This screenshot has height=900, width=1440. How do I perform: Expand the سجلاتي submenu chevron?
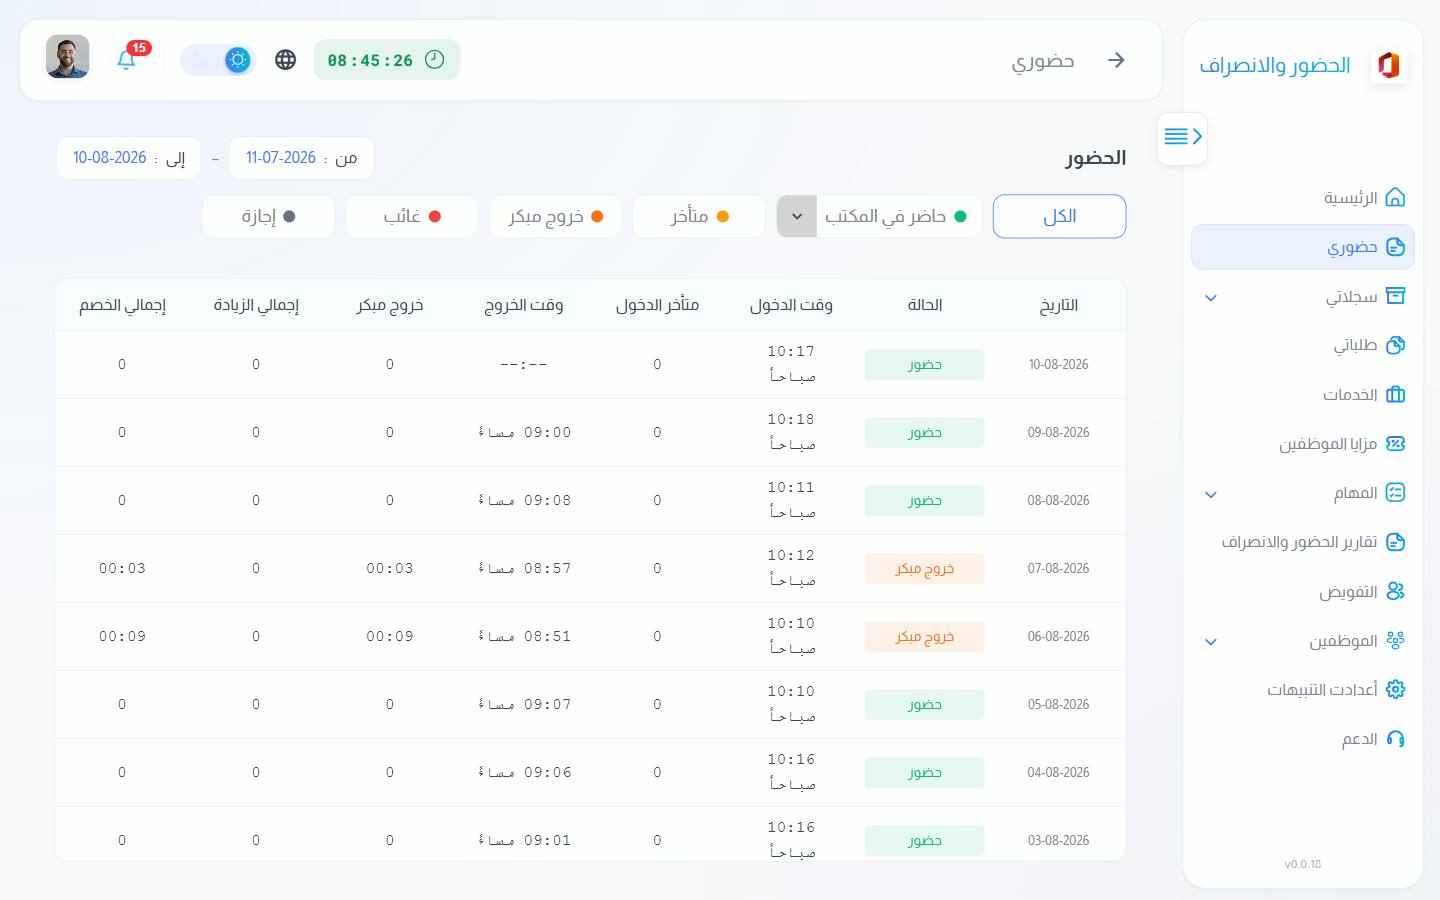[1211, 297]
